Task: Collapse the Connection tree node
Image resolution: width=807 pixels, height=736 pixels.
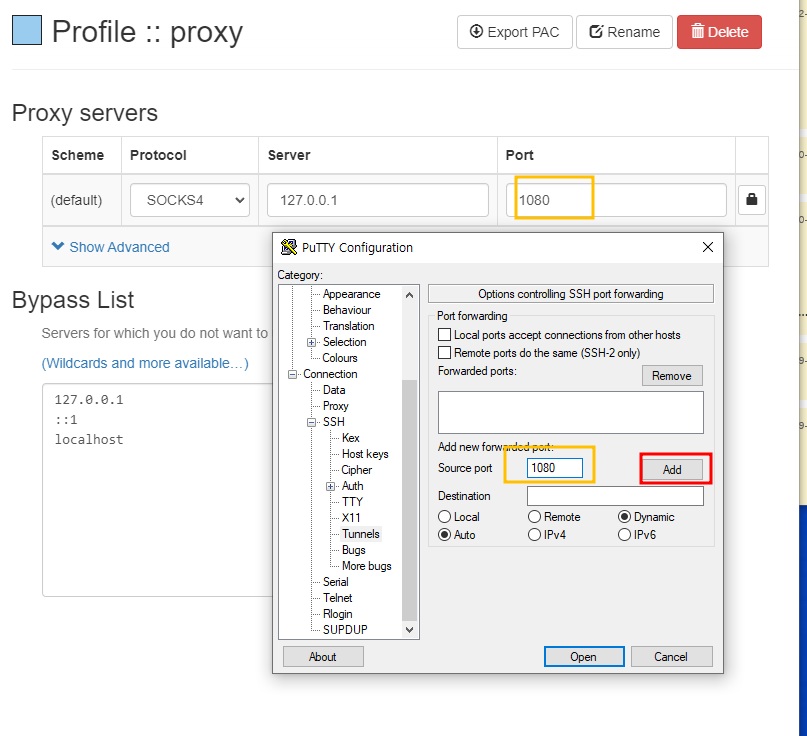Action: coord(292,374)
